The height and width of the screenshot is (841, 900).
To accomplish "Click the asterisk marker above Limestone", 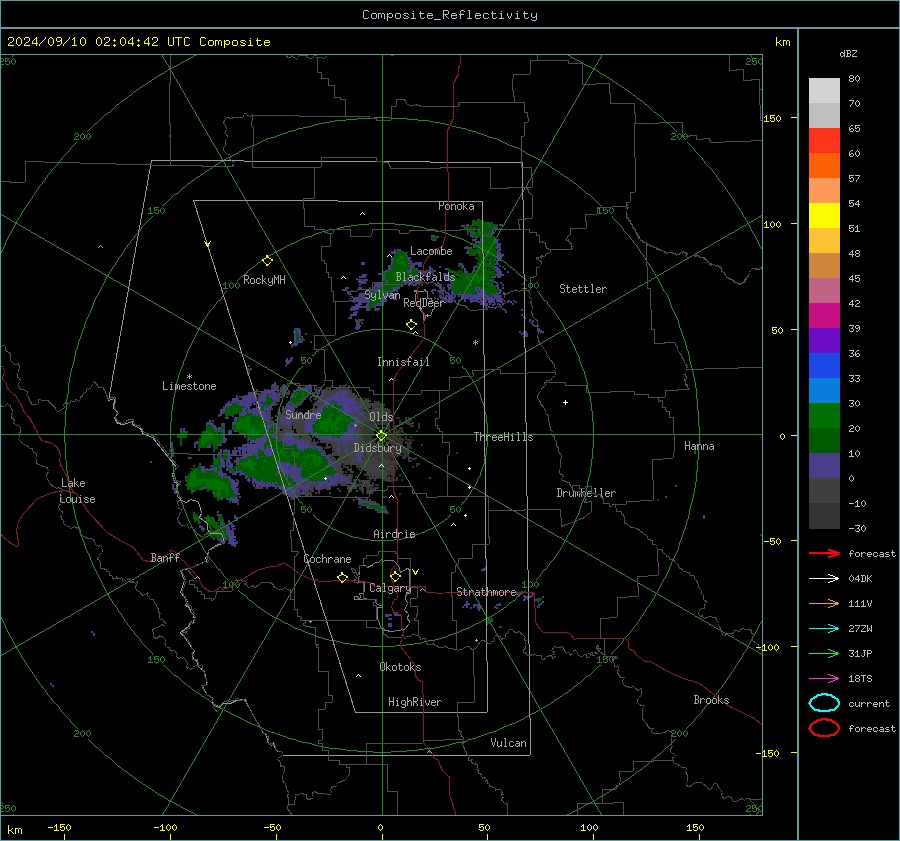I will pyautogui.click(x=189, y=377).
